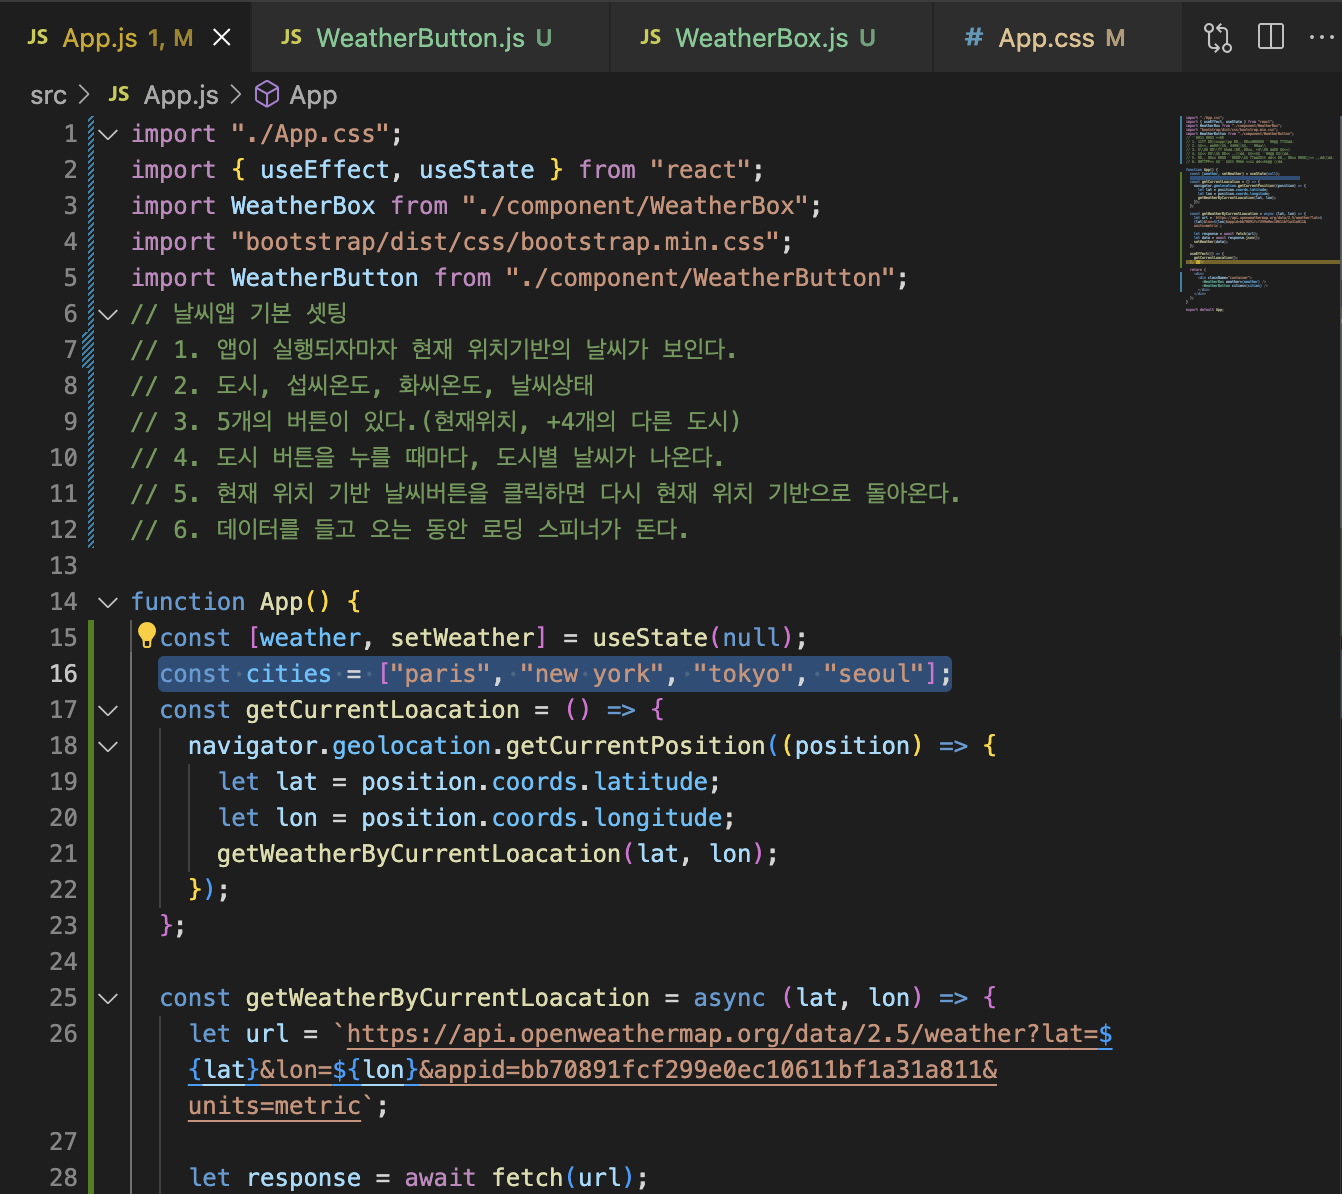Fold getCurrentLoacation at line 17

pos(108,710)
